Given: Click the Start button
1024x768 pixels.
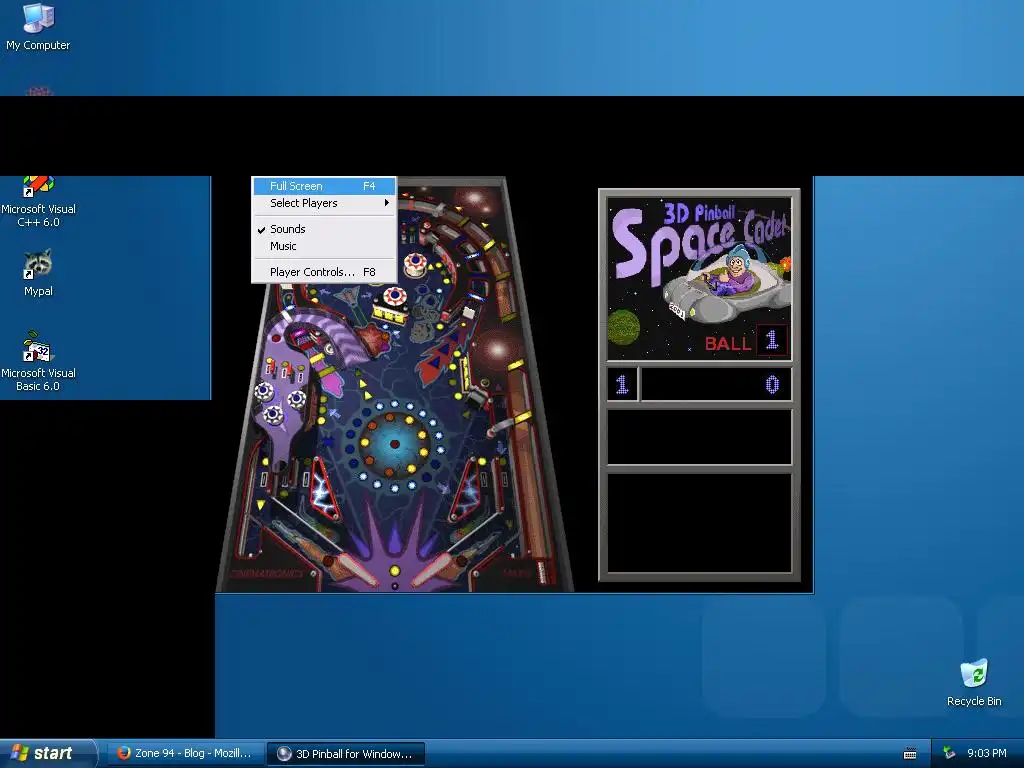Looking at the screenshot, I should click(47, 753).
